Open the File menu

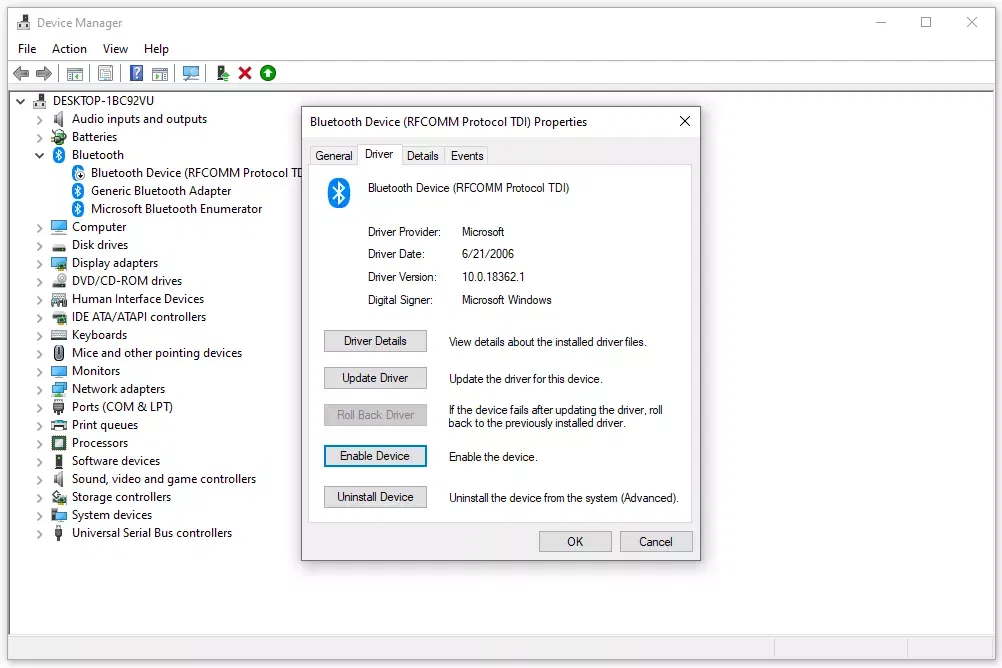(27, 49)
